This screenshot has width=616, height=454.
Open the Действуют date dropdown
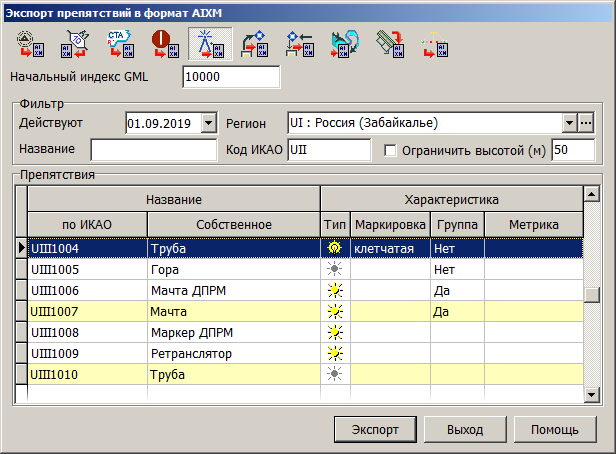tap(208, 123)
